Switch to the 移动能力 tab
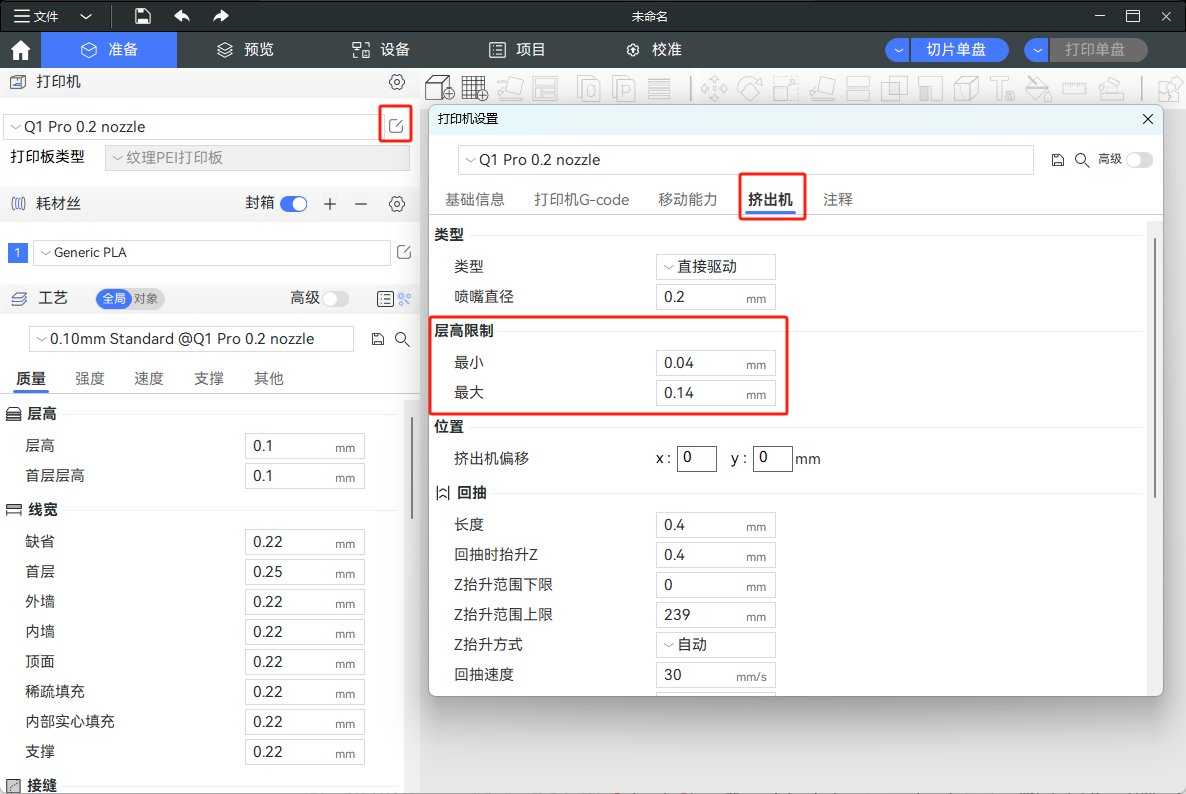This screenshot has height=794, width=1186. pyautogui.click(x=687, y=200)
